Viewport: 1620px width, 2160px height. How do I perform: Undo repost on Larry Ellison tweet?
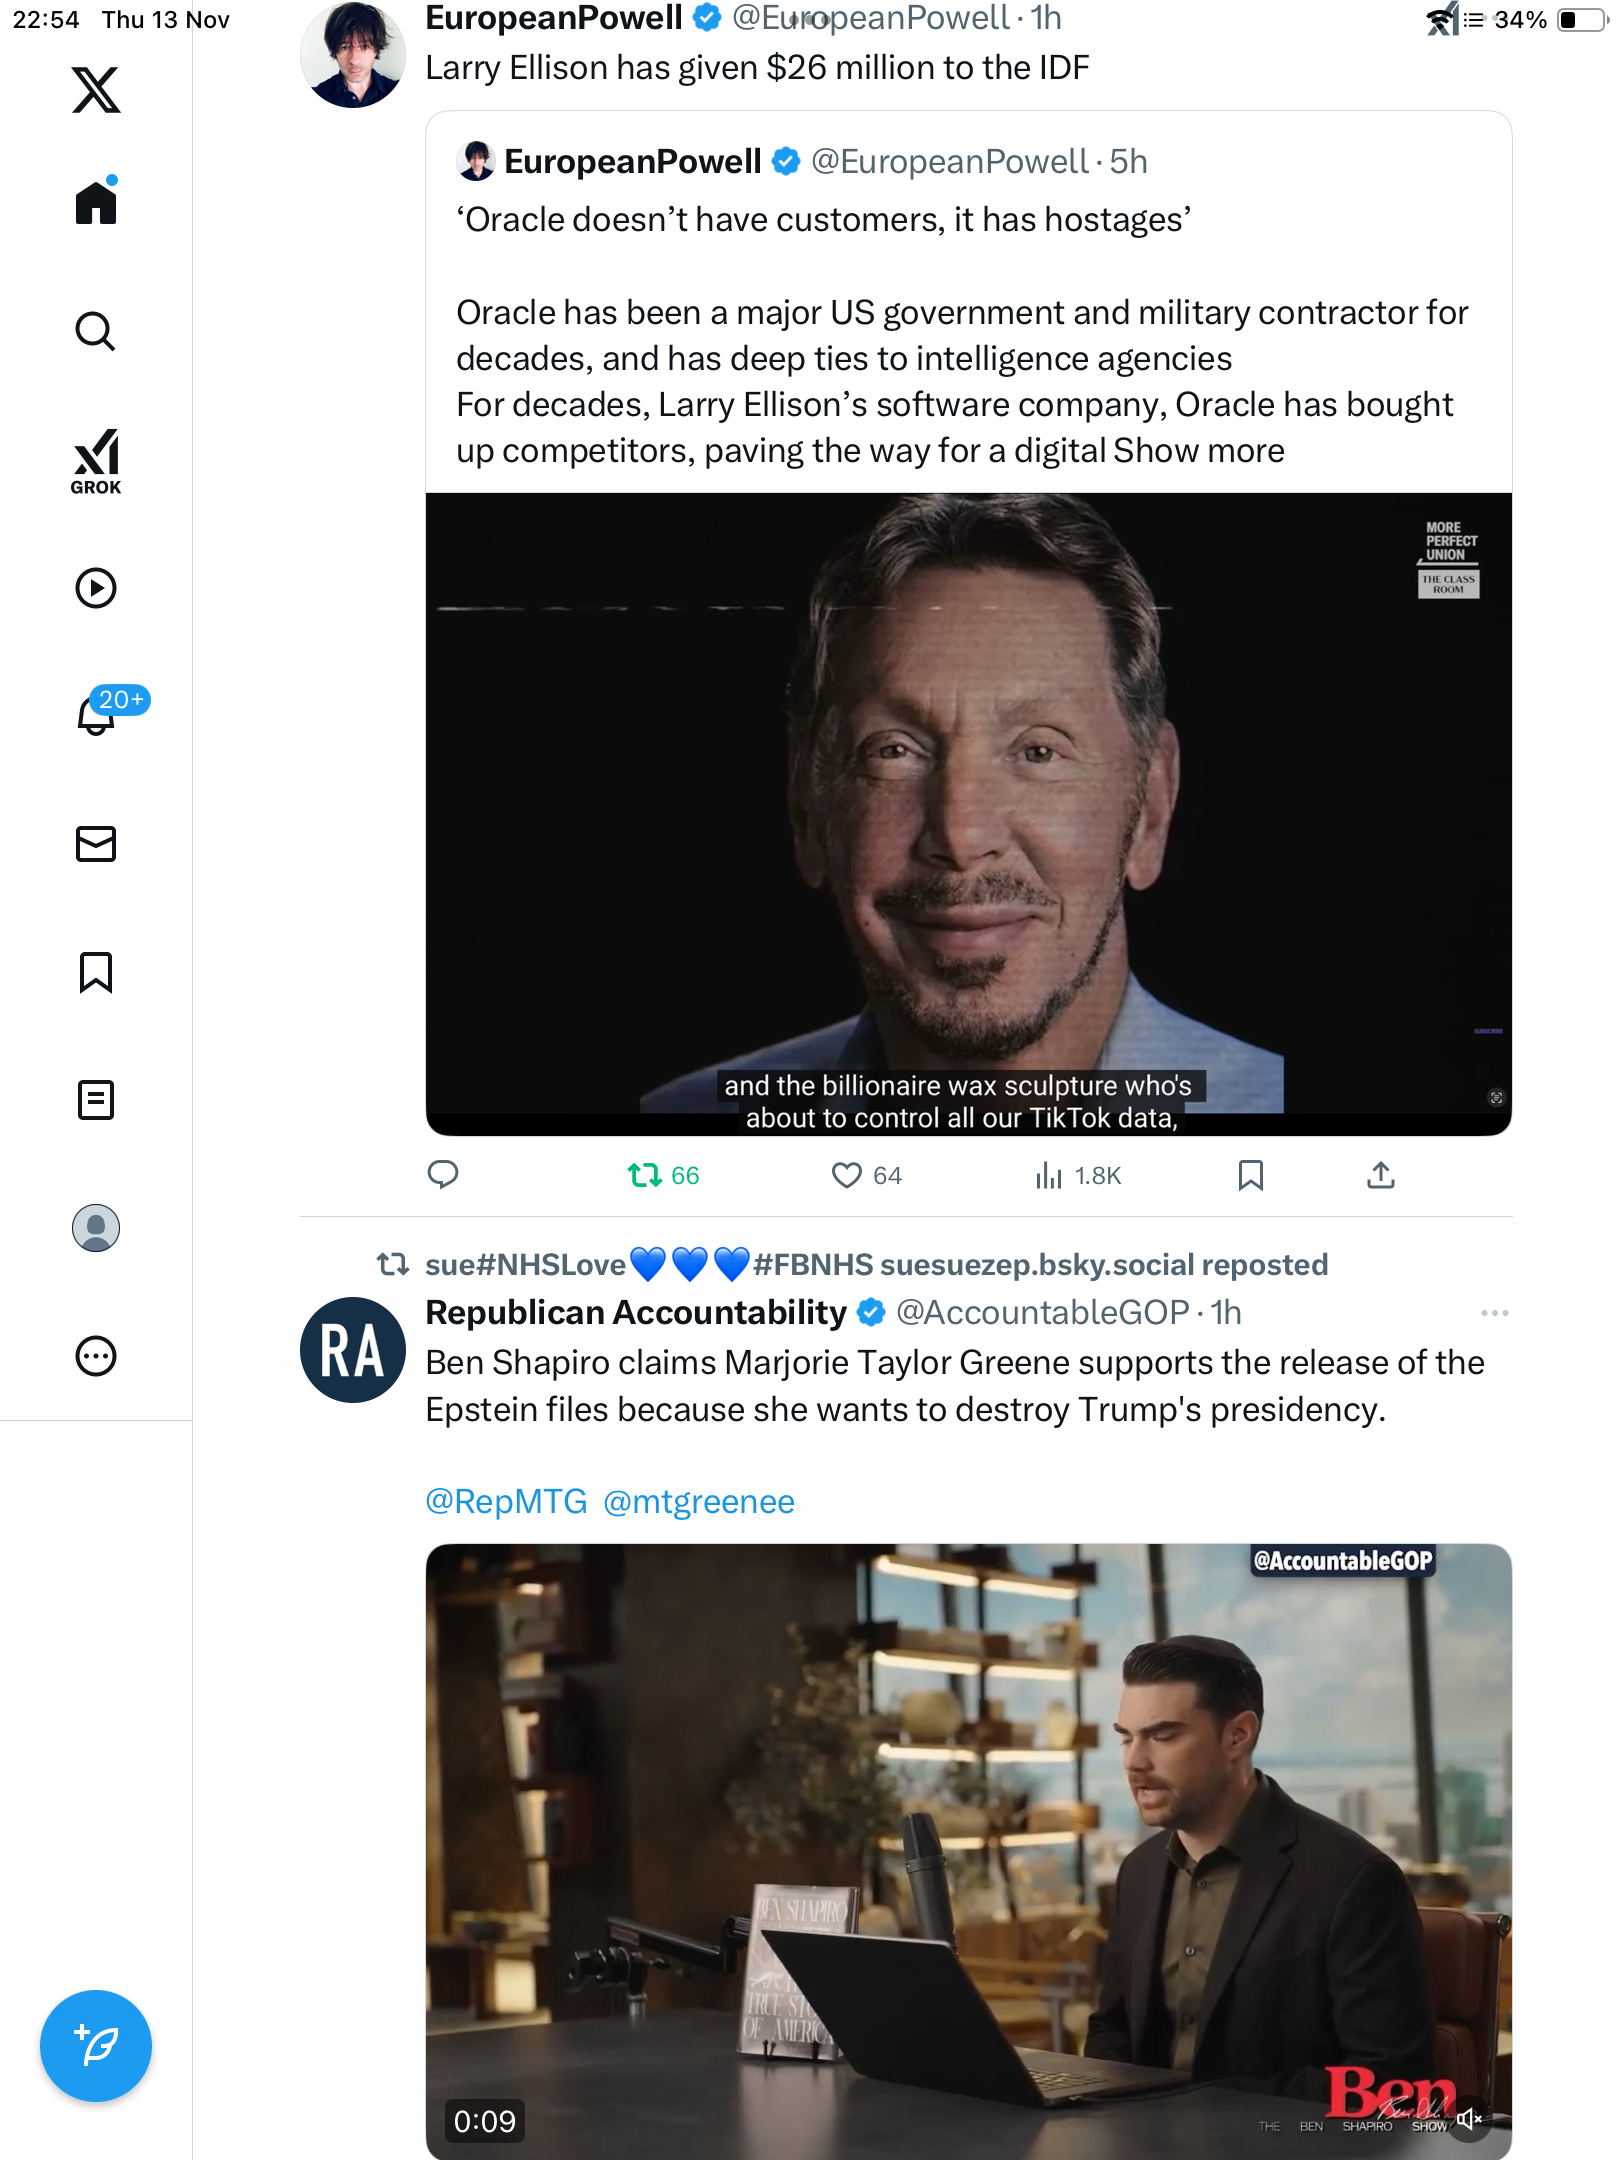point(646,1175)
